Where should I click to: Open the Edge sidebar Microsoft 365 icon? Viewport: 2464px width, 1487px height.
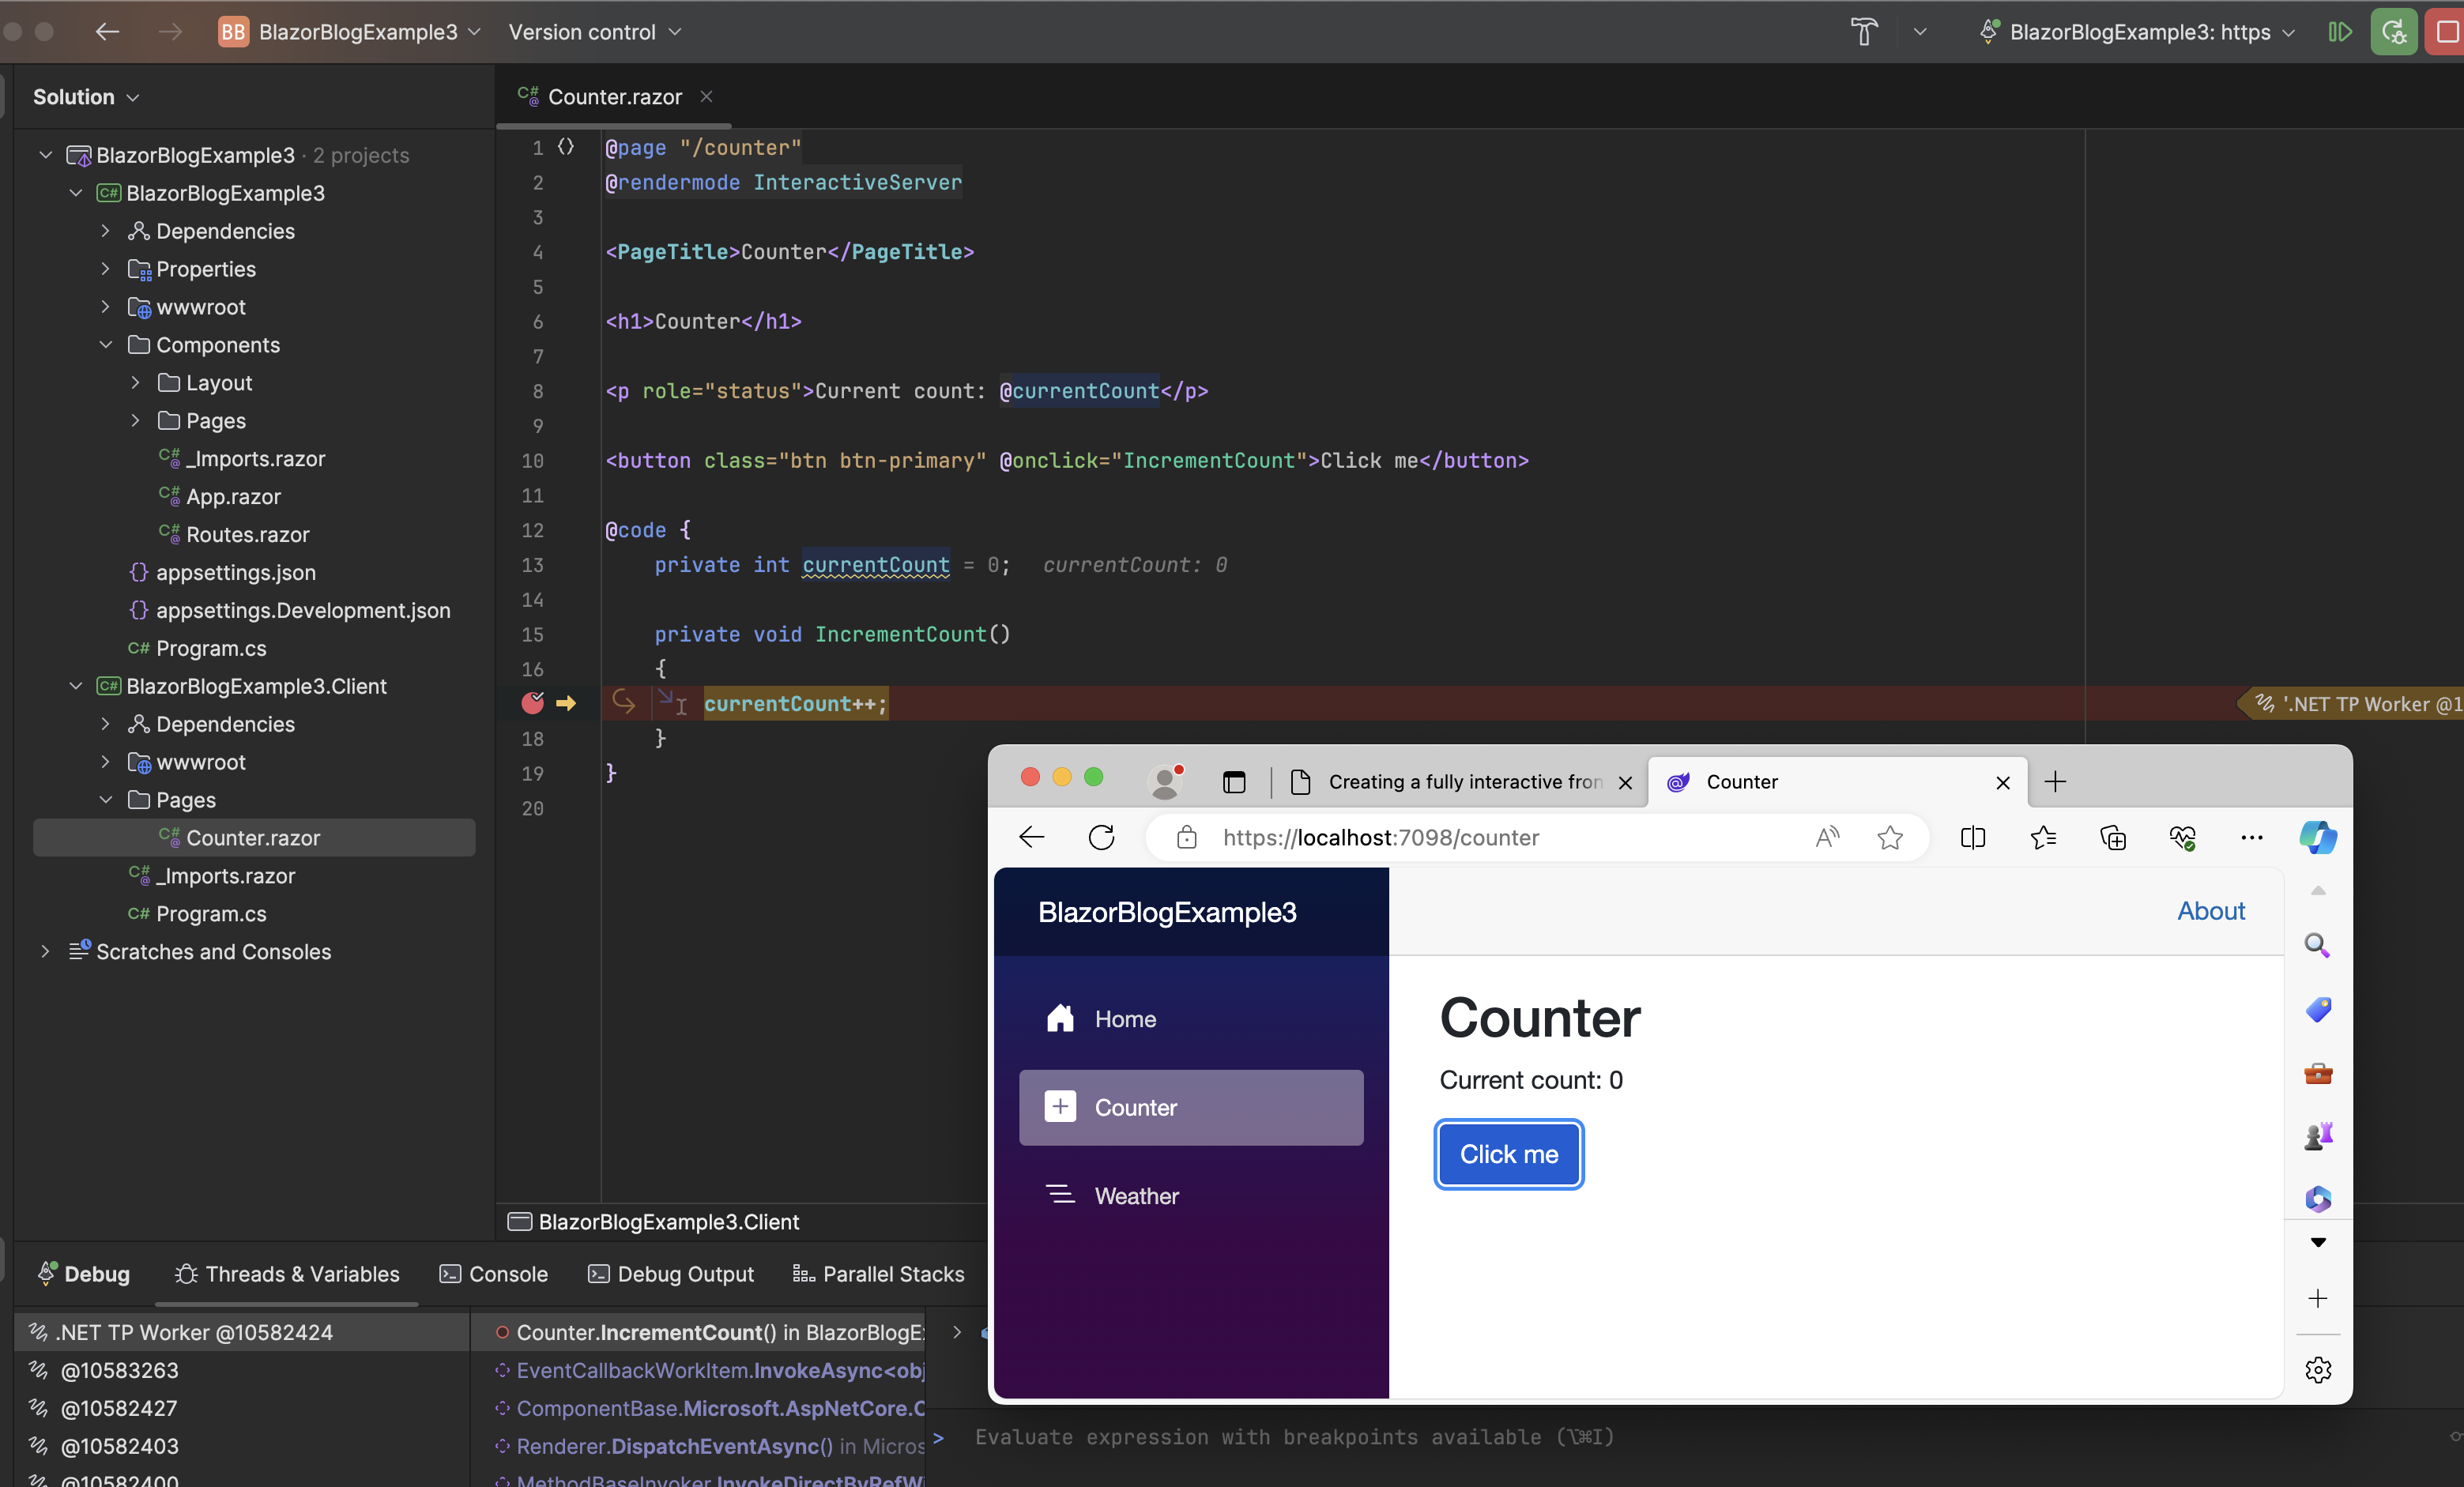click(x=2317, y=1198)
